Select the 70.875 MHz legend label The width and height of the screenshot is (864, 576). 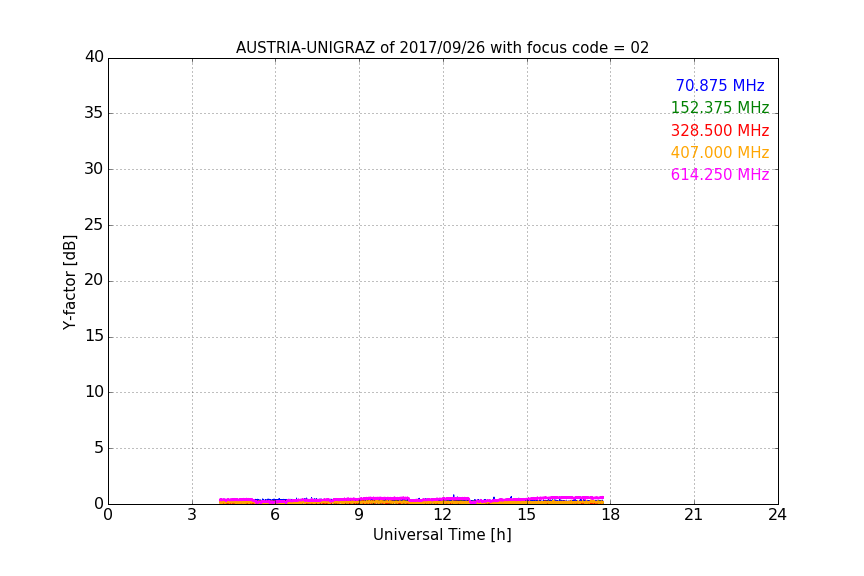(720, 85)
